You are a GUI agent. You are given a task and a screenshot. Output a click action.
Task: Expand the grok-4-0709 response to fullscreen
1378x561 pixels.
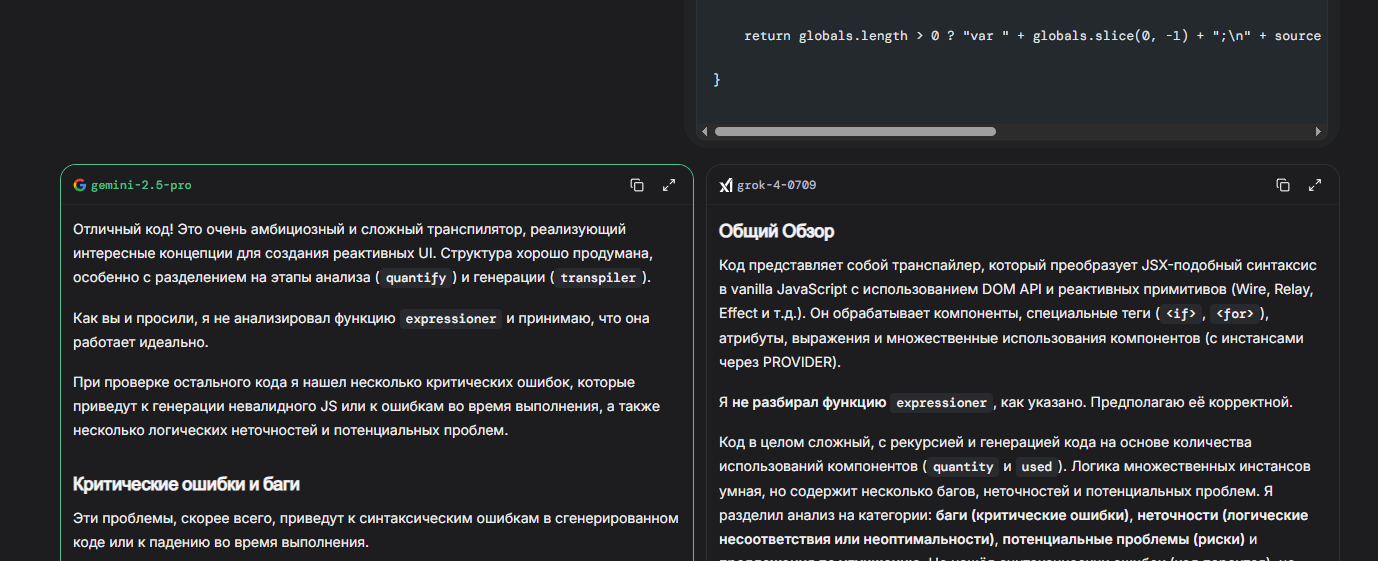1315,185
